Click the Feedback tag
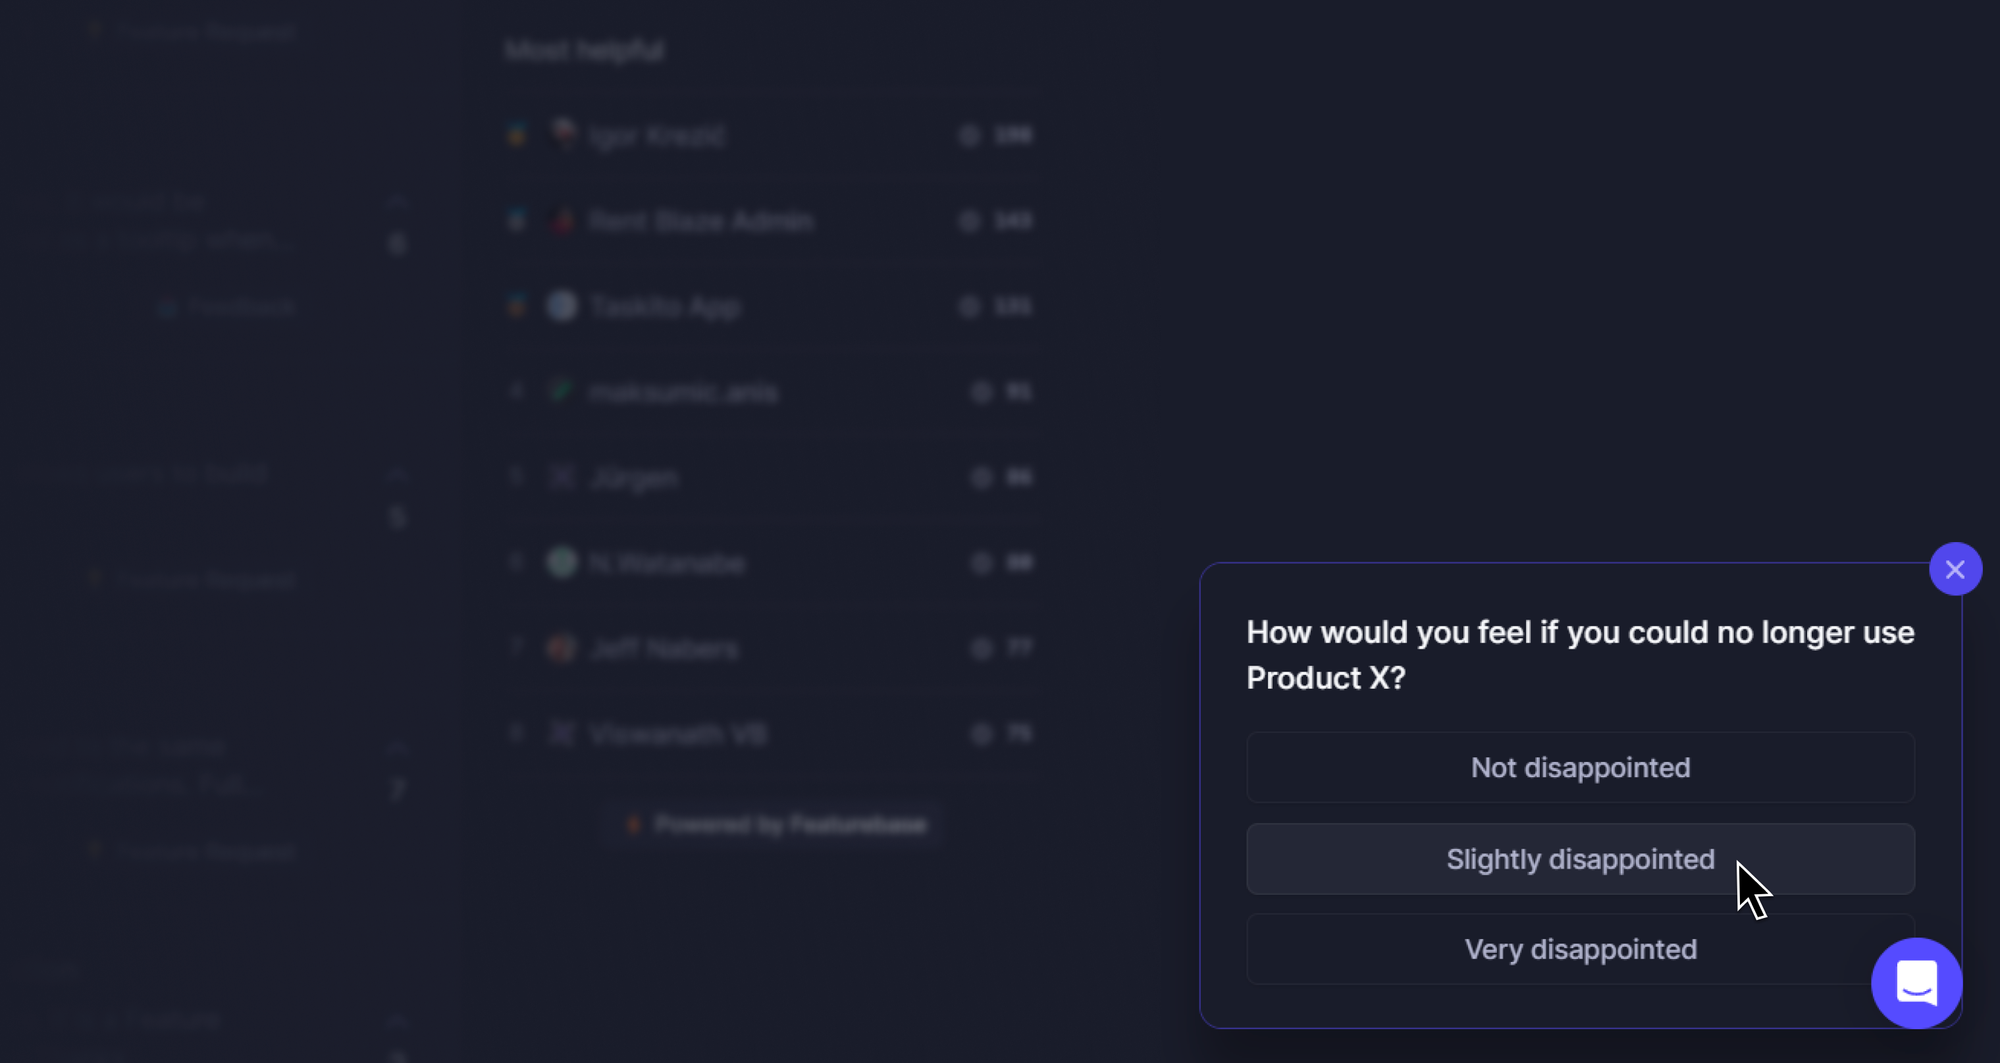 tap(227, 307)
